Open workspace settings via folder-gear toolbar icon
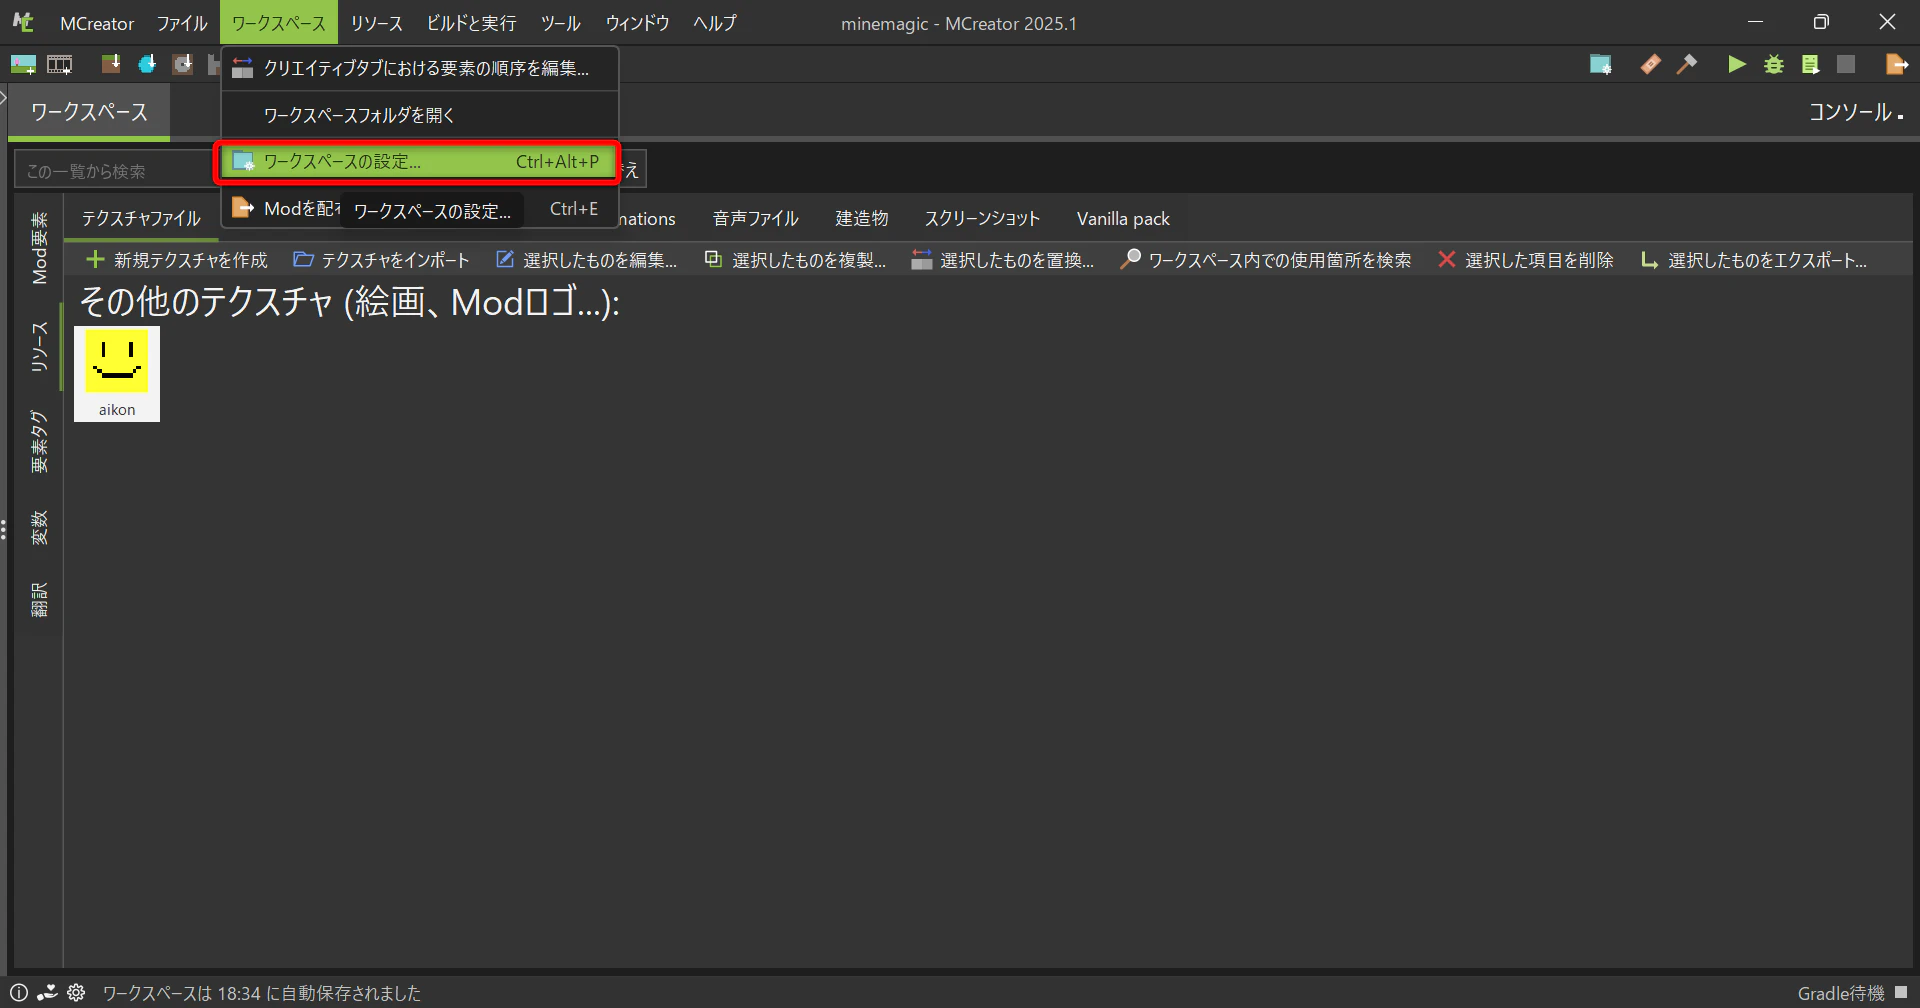The image size is (1920, 1008). pyautogui.click(x=1601, y=65)
